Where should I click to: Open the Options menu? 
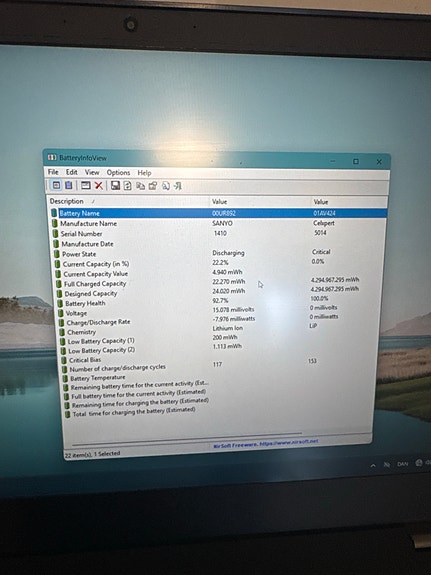pos(118,173)
